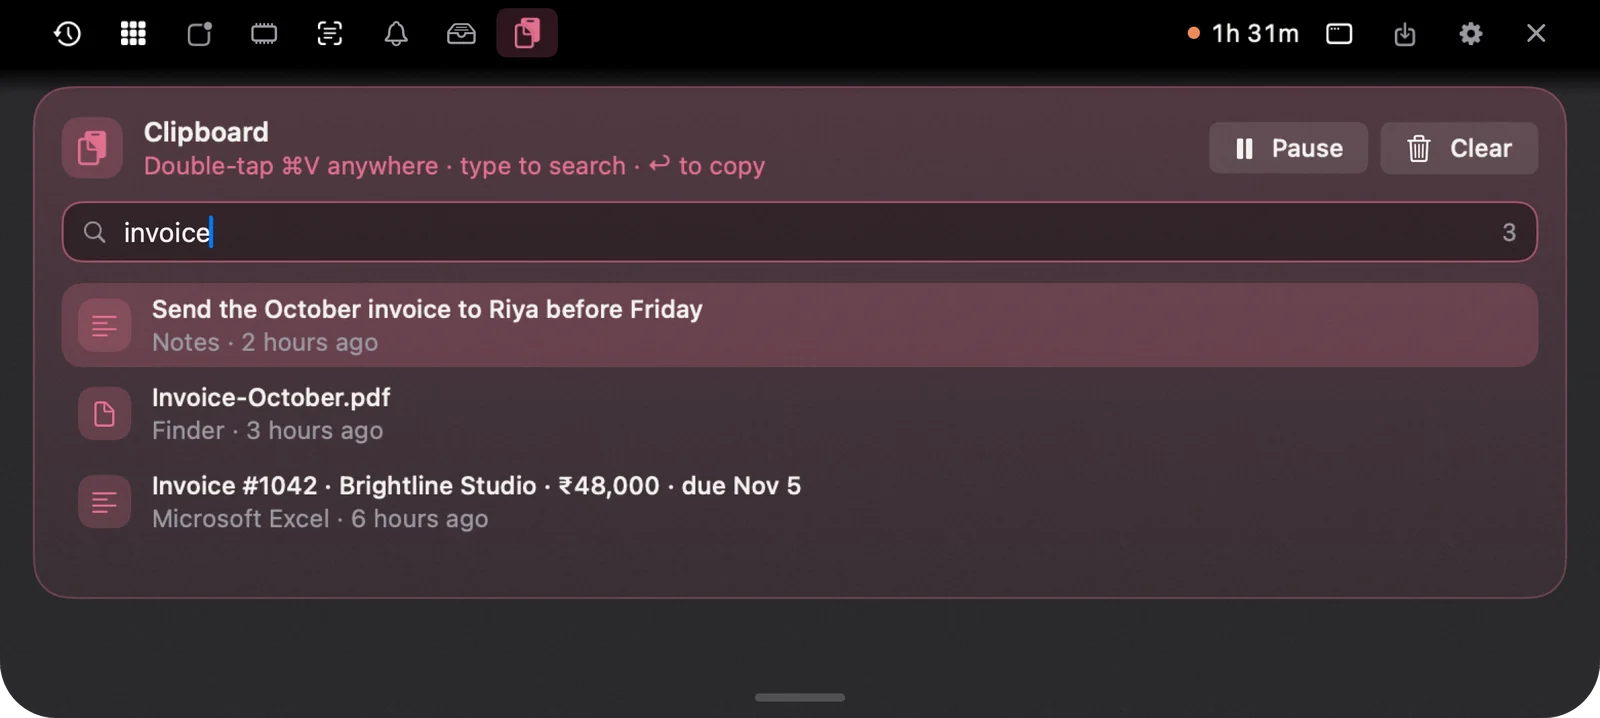Click the Clipboard header icon beside the title

coord(92,148)
